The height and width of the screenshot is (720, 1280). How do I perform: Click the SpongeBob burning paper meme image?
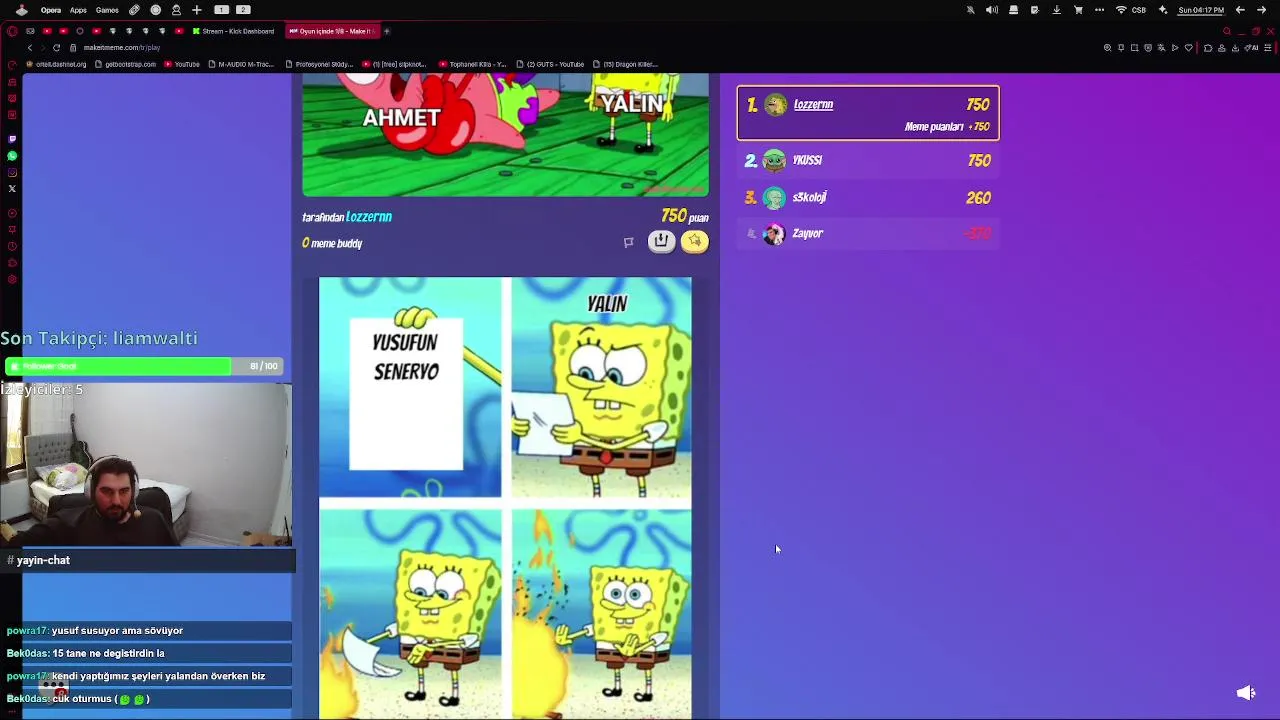click(x=505, y=498)
